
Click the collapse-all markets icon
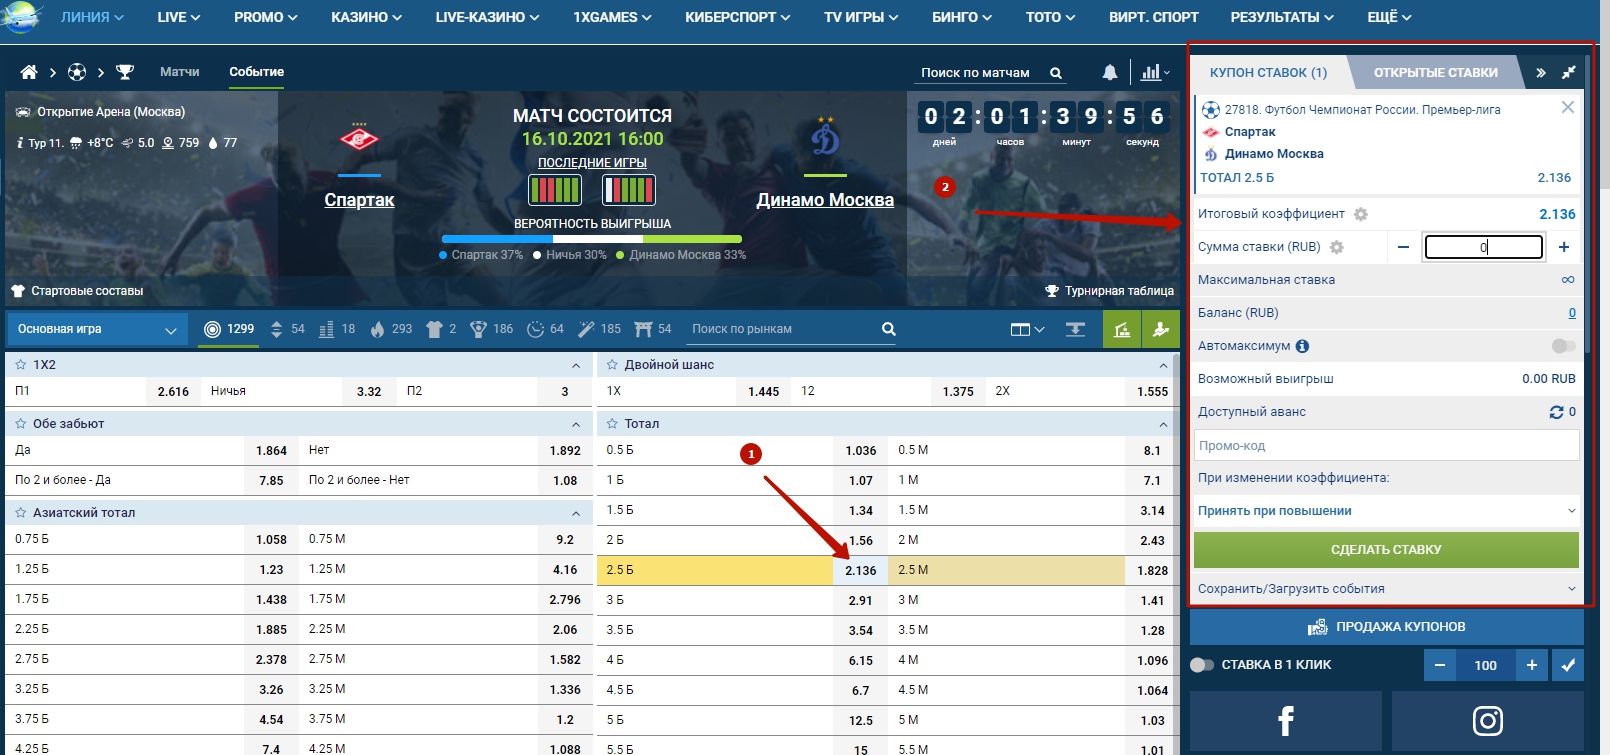click(1076, 329)
